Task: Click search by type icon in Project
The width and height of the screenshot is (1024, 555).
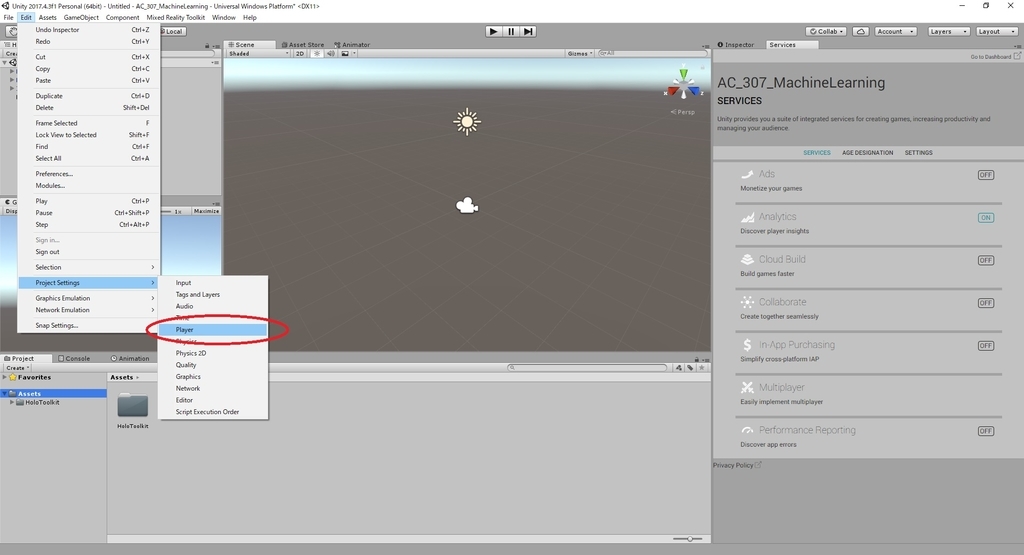Action: 679,368
